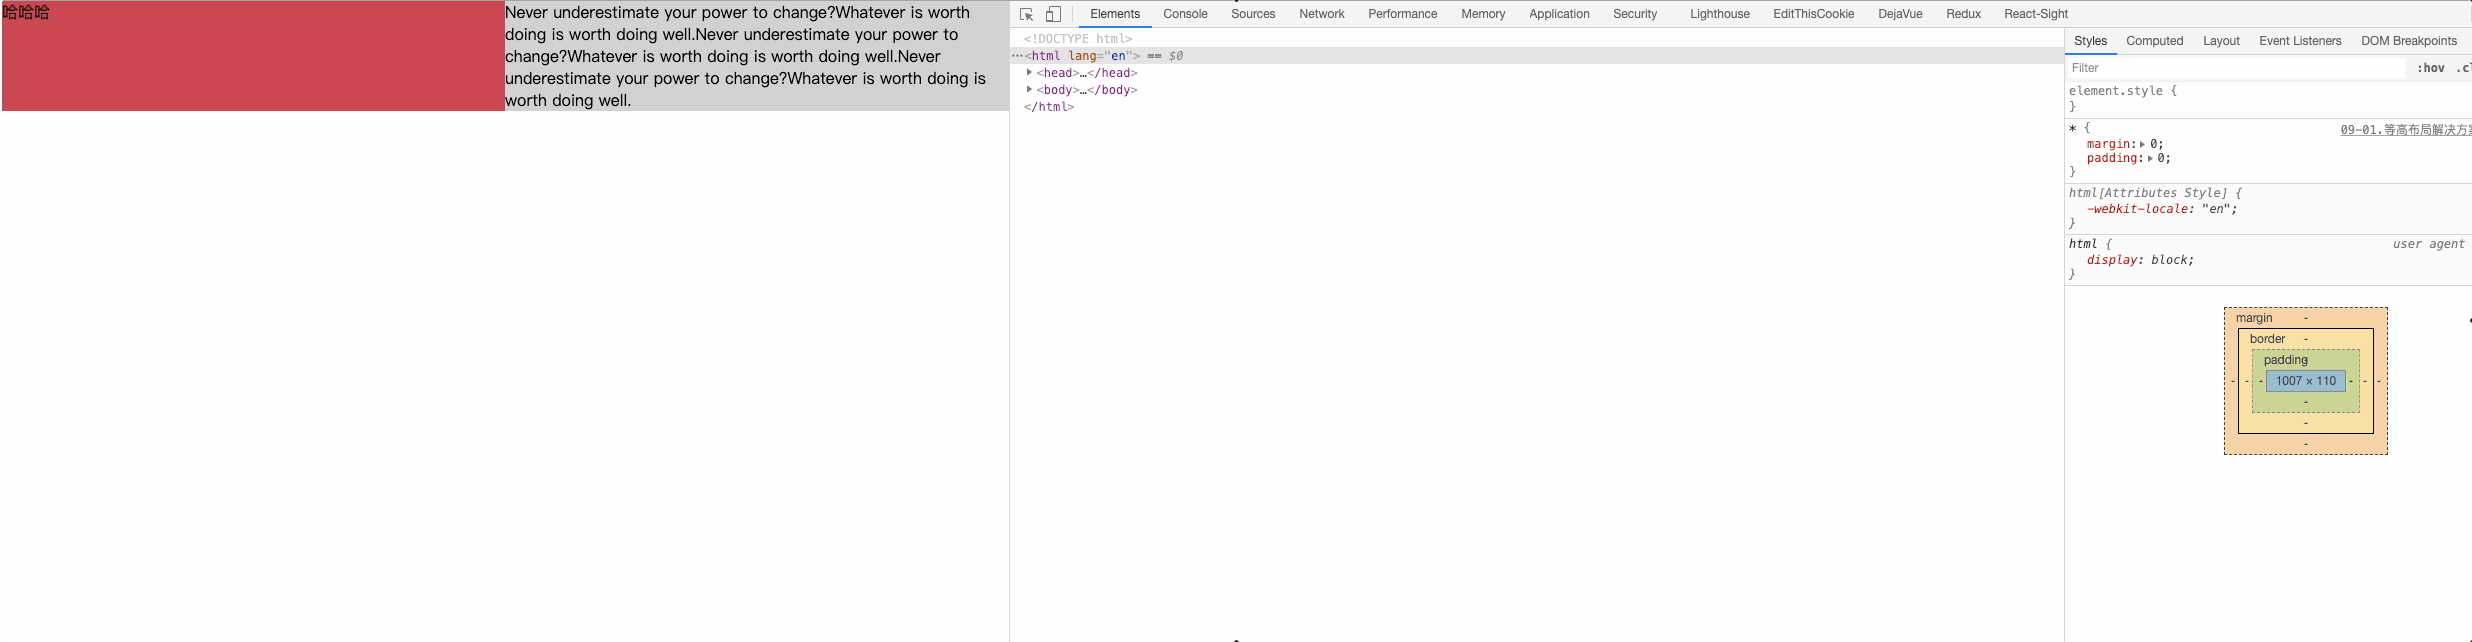Click the display: block property value

pos(2172,260)
